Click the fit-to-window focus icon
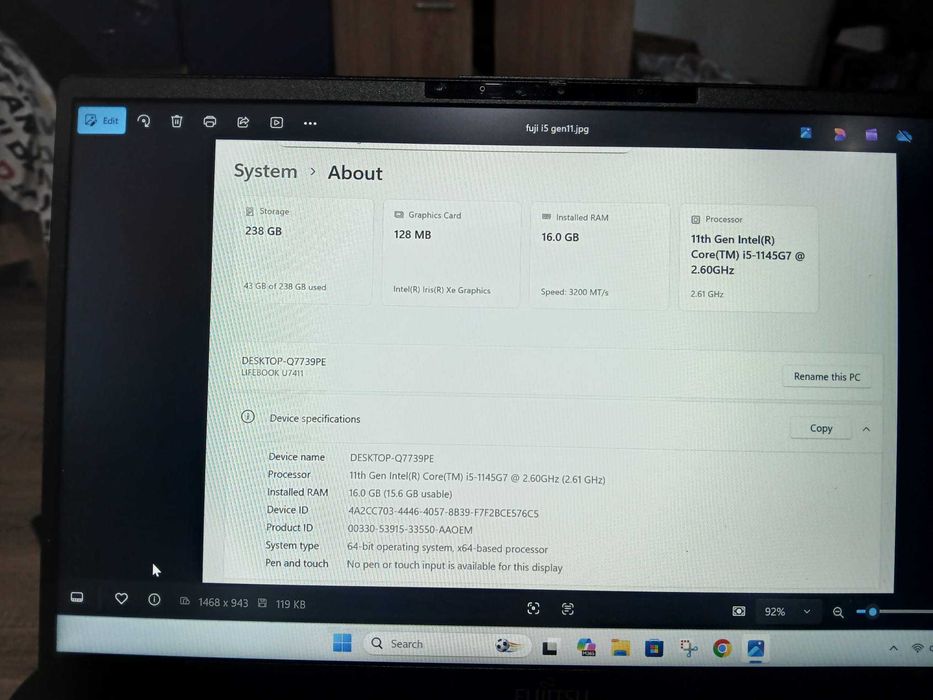 tap(533, 608)
